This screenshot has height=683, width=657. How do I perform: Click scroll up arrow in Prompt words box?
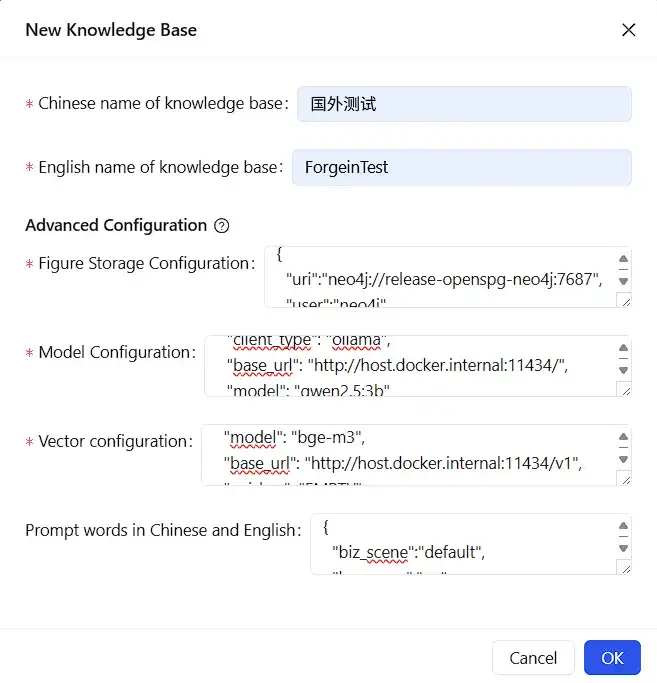pyautogui.click(x=623, y=525)
